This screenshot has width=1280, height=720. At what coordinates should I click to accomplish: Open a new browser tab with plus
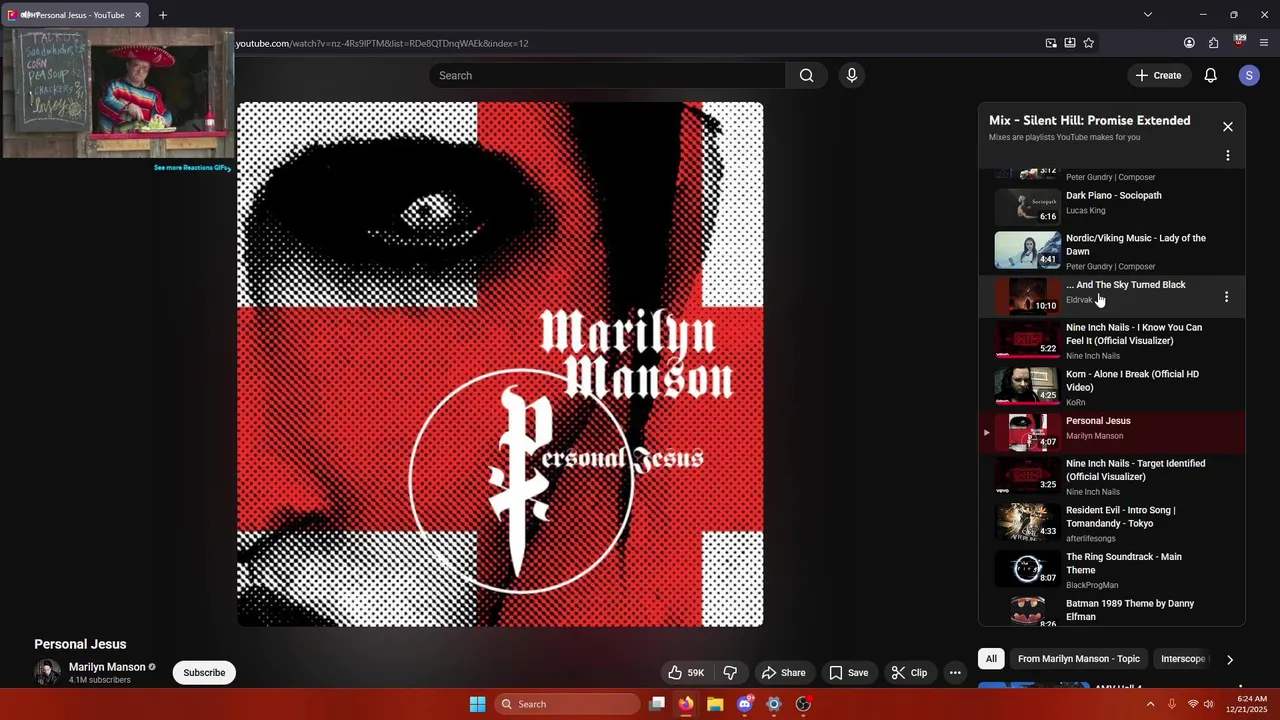(163, 15)
